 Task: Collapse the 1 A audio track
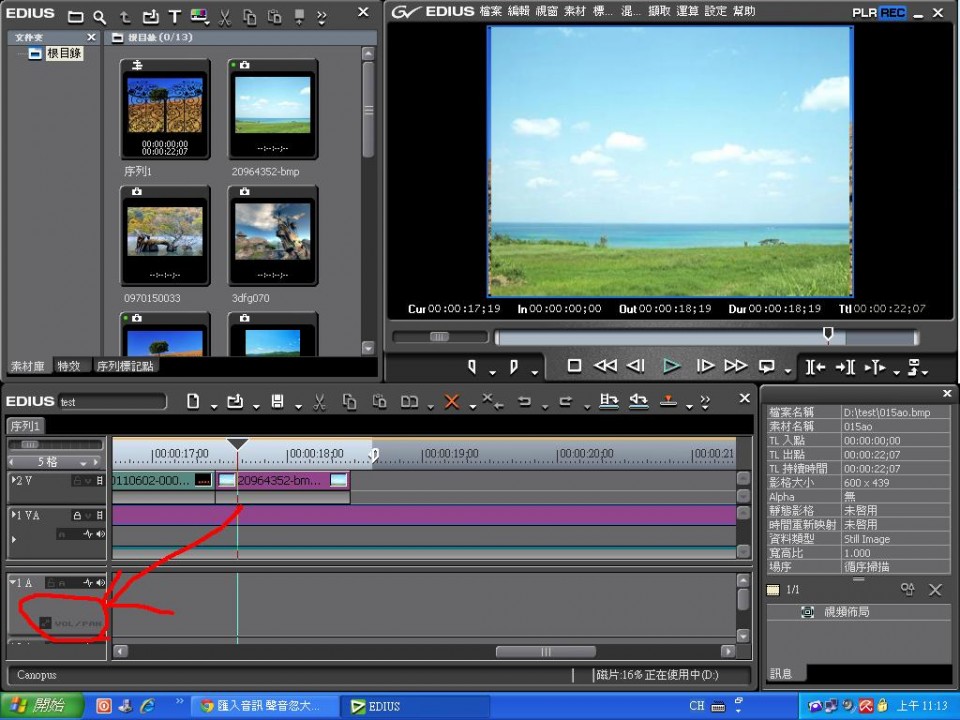pos(13,582)
